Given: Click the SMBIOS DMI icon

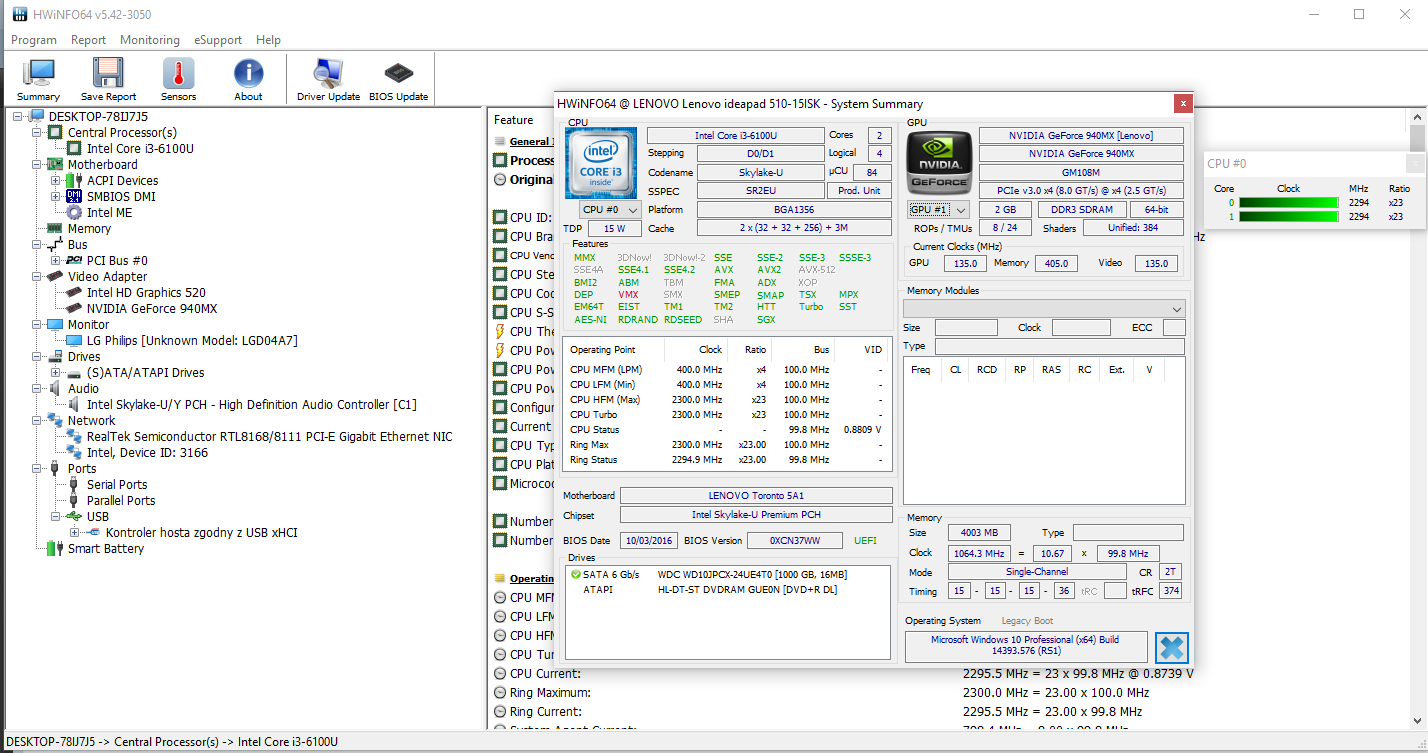Looking at the screenshot, I should (74, 197).
